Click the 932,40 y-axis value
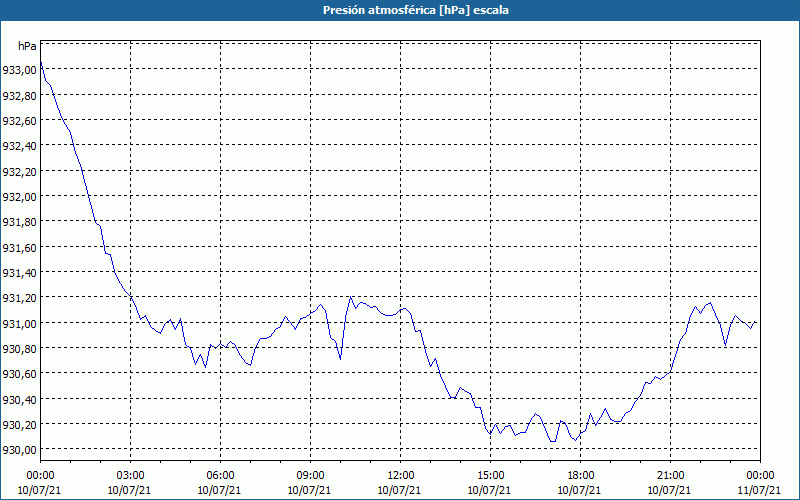Screen dimensions: 800x500 (x=19, y=146)
